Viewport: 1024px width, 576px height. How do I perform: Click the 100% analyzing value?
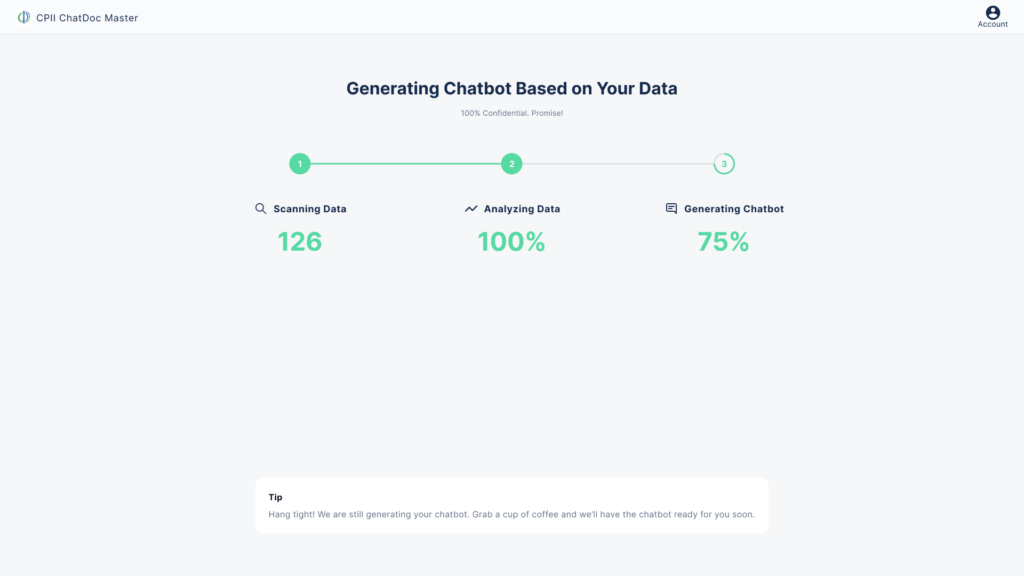click(511, 242)
